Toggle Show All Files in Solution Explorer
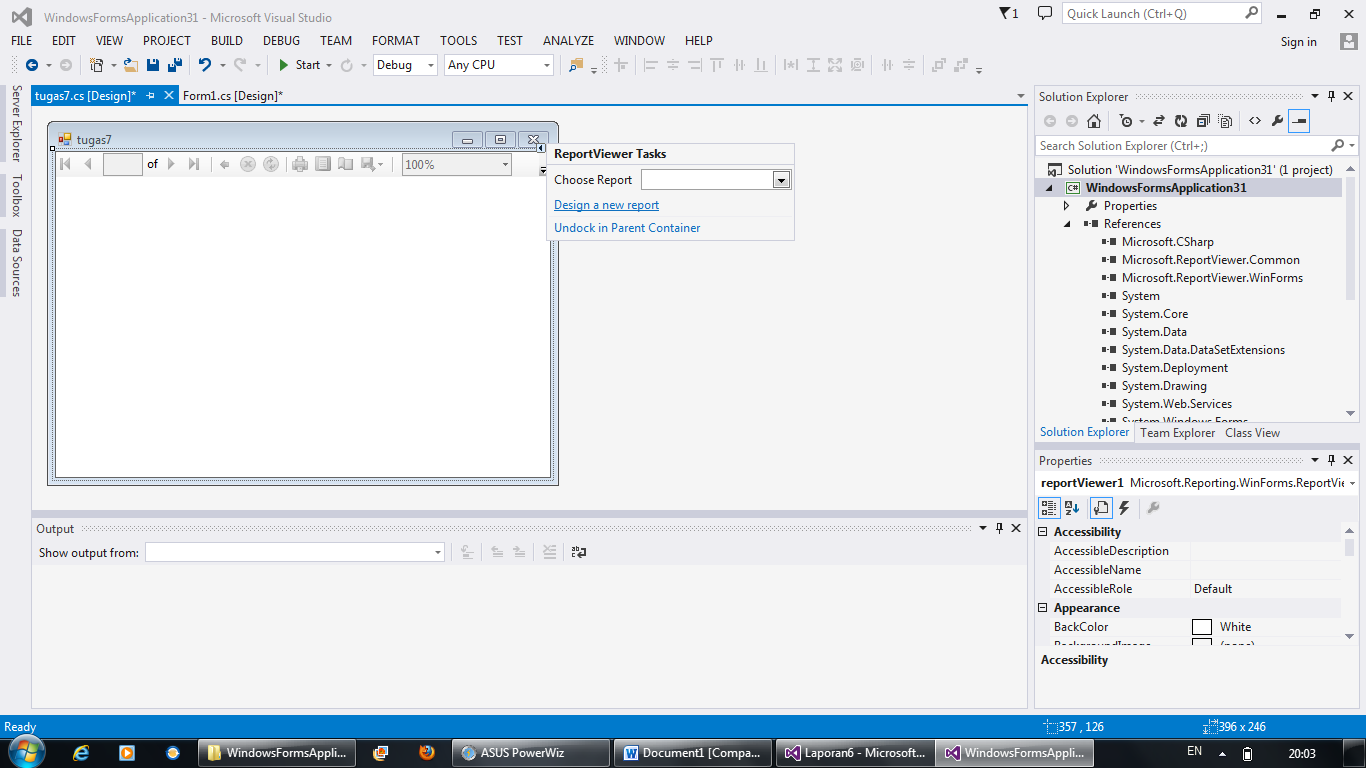 pyautogui.click(x=1225, y=121)
